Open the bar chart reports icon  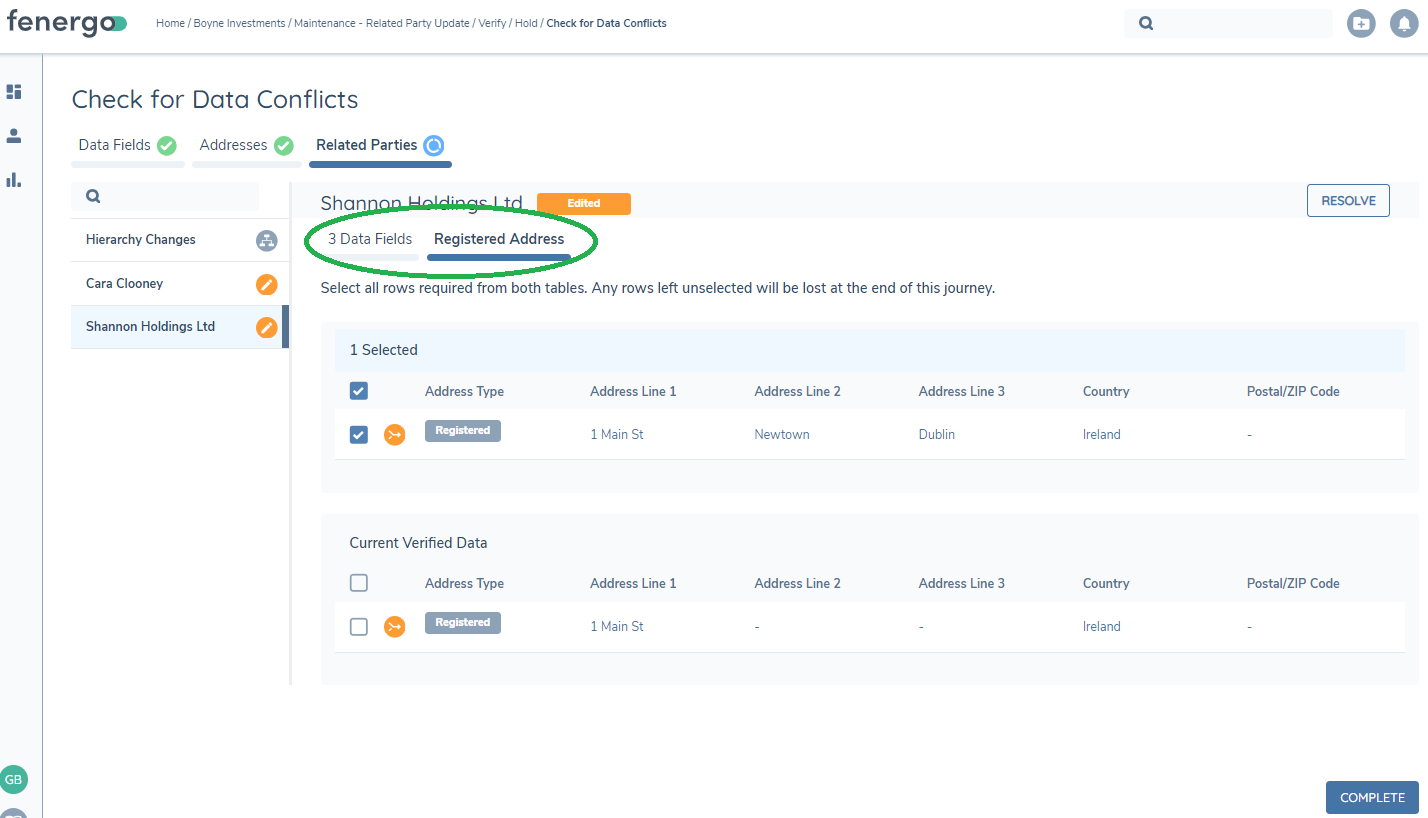tap(14, 180)
